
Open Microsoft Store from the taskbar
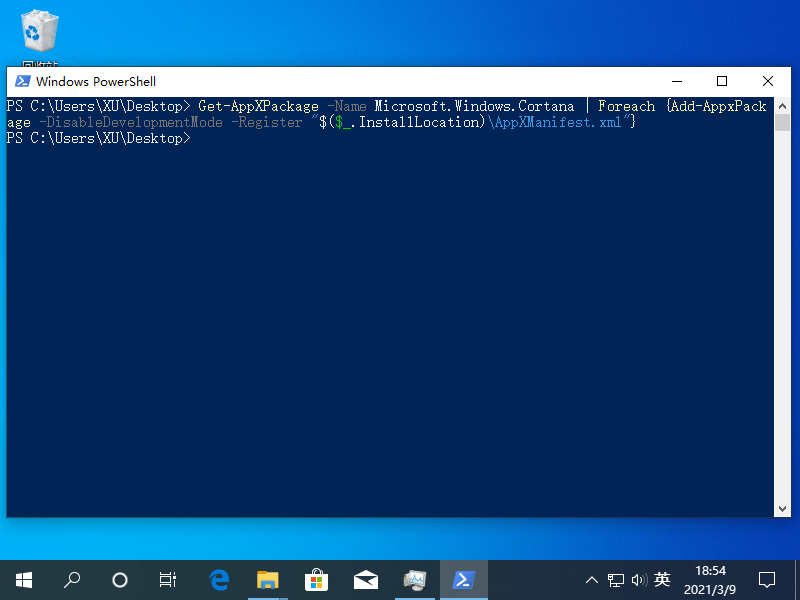[316, 579]
